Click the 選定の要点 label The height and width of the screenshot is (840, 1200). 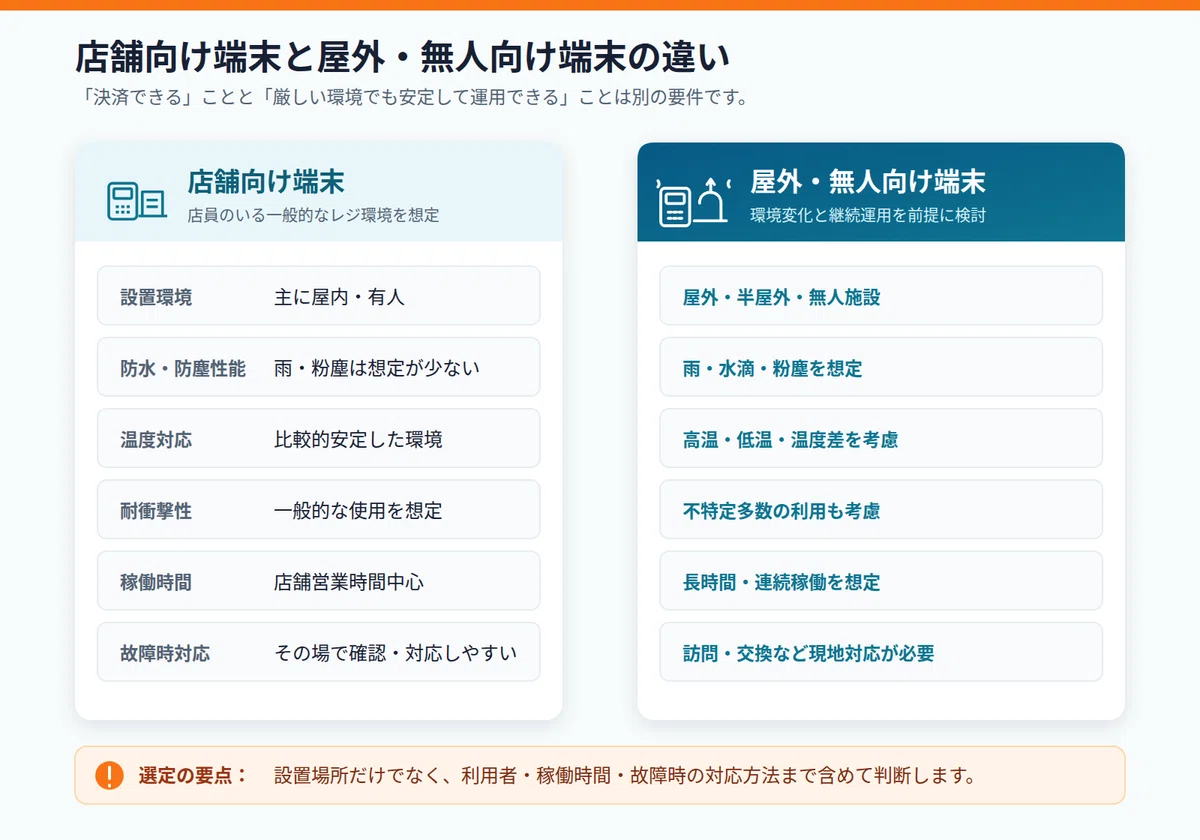pos(193,775)
